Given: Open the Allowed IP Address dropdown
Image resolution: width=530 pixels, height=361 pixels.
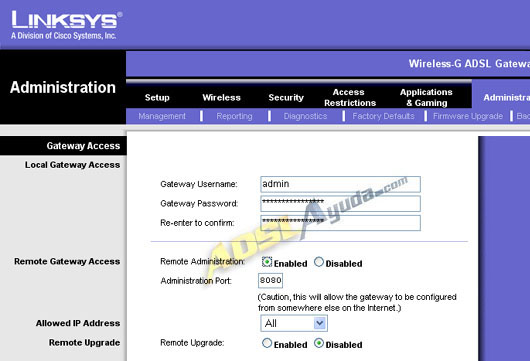Looking at the screenshot, I should point(294,323).
